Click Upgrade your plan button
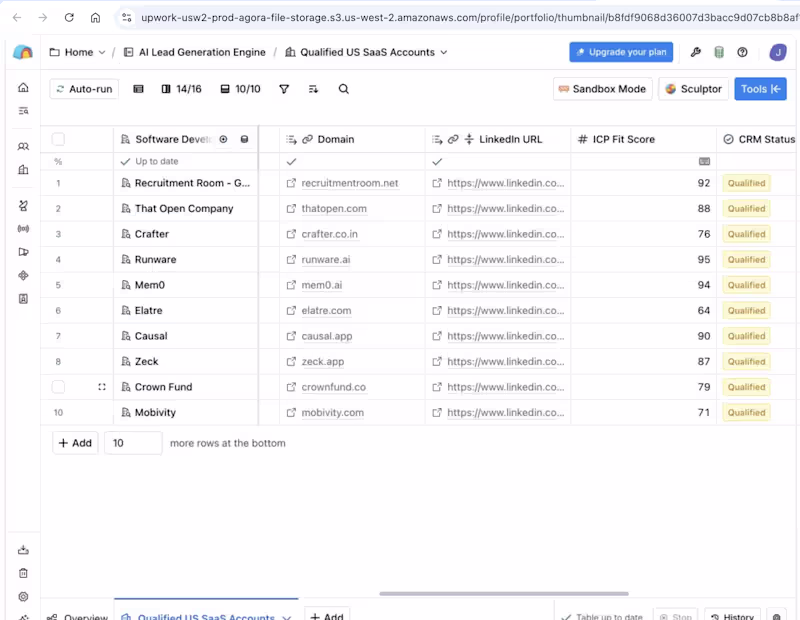Screen dimensions: 800x620 click(621, 52)
